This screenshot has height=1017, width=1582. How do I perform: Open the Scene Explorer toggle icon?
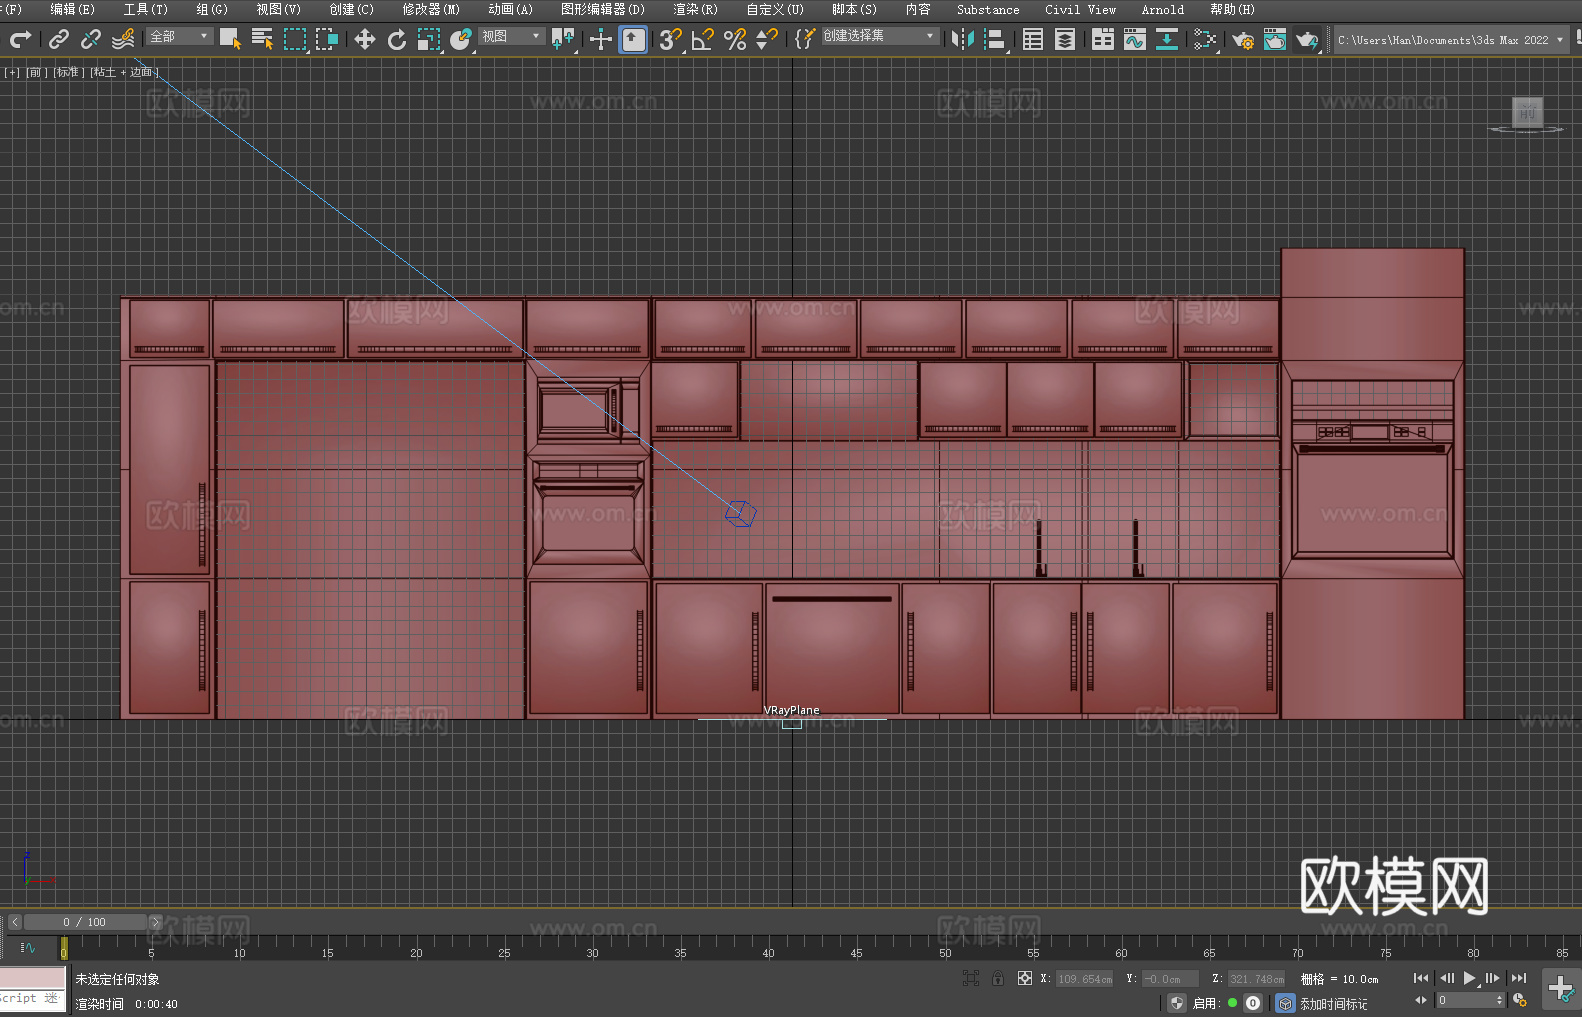1033,39
